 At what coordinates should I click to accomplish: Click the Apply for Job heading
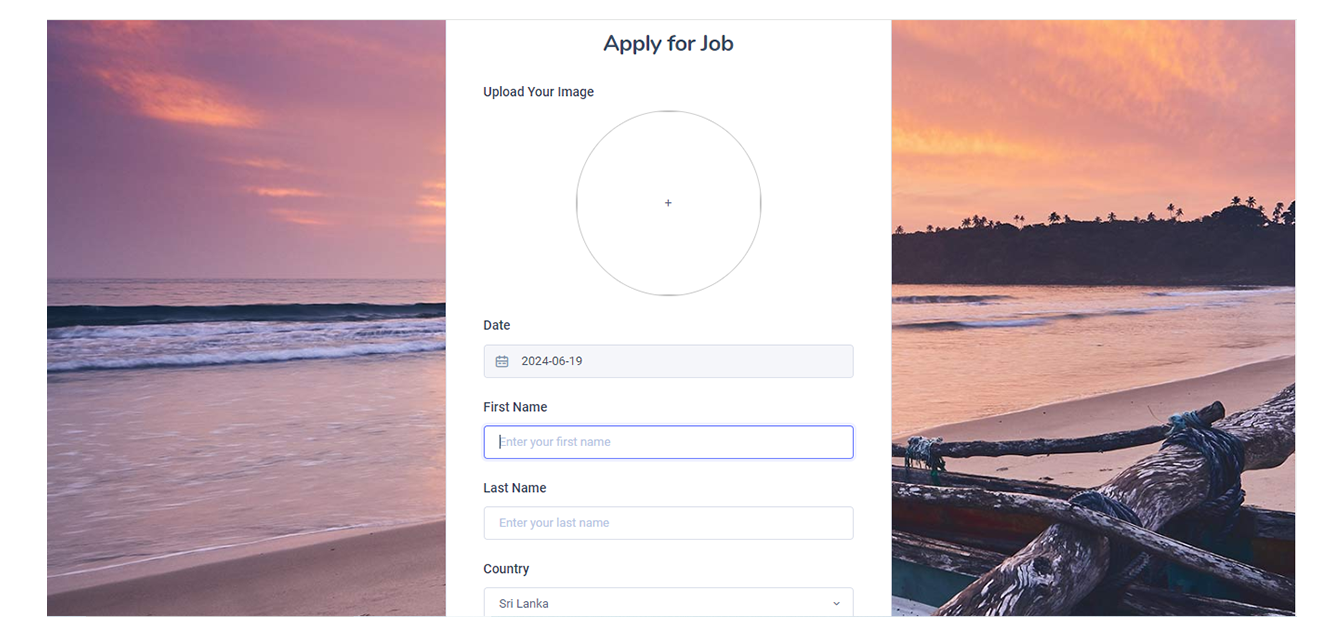(x=668, y=43)
